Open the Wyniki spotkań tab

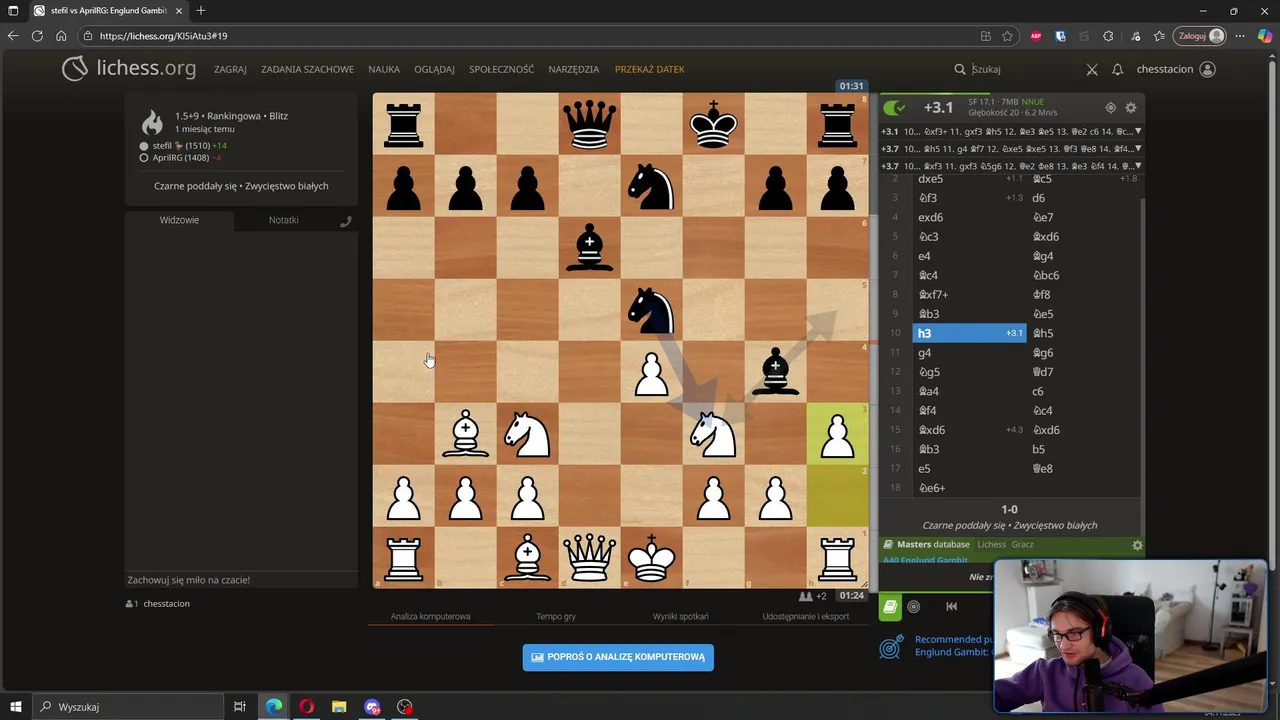[x=680, y=616]
